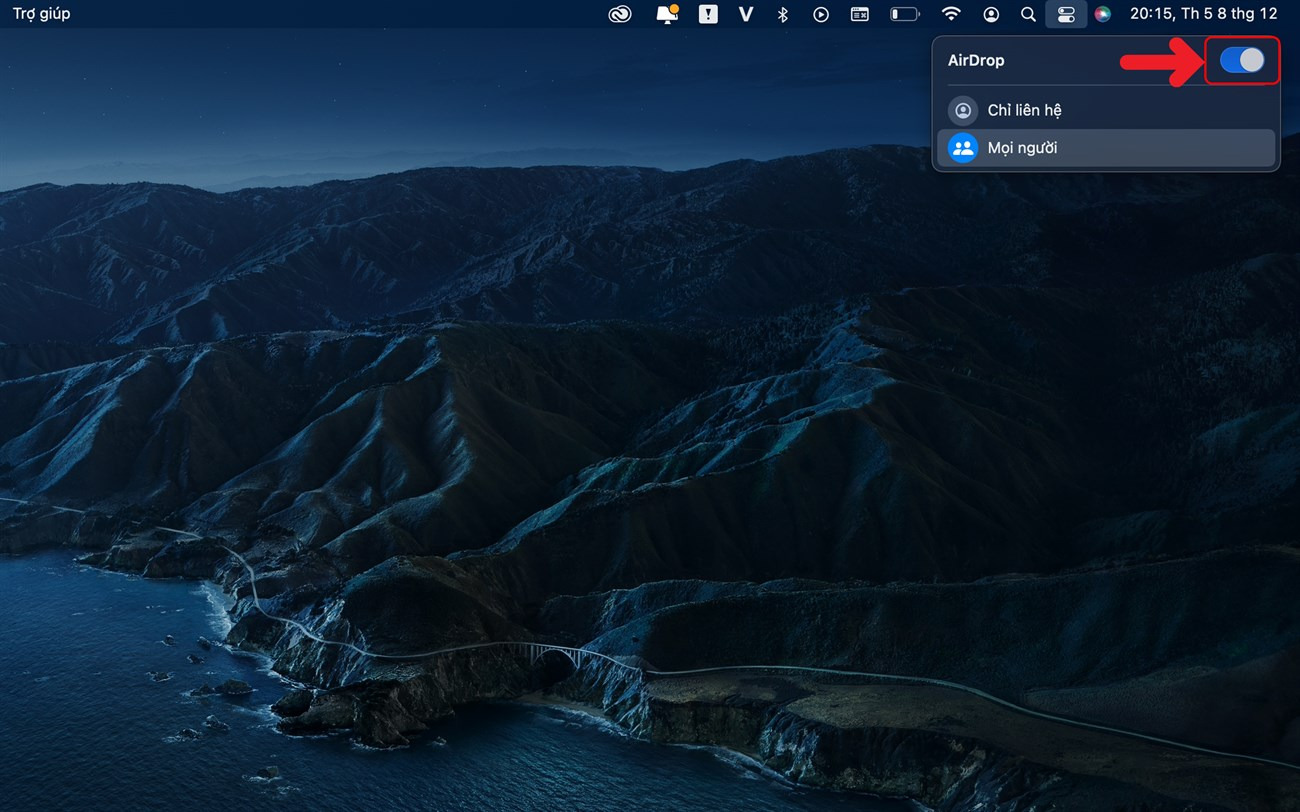Open the V app menu bar icon
The height and width of the screenshot is (812, 1300).
pyautogui.click(x=745, y=14)
